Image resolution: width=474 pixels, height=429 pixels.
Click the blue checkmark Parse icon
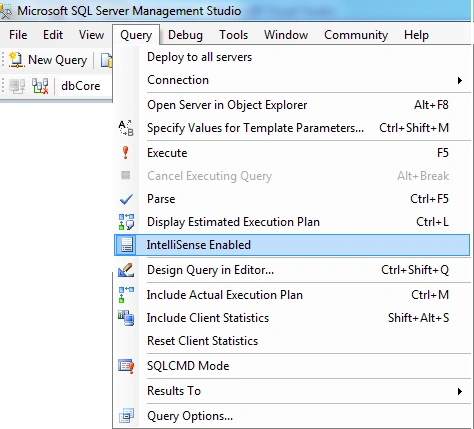click(x=126, y=199)
